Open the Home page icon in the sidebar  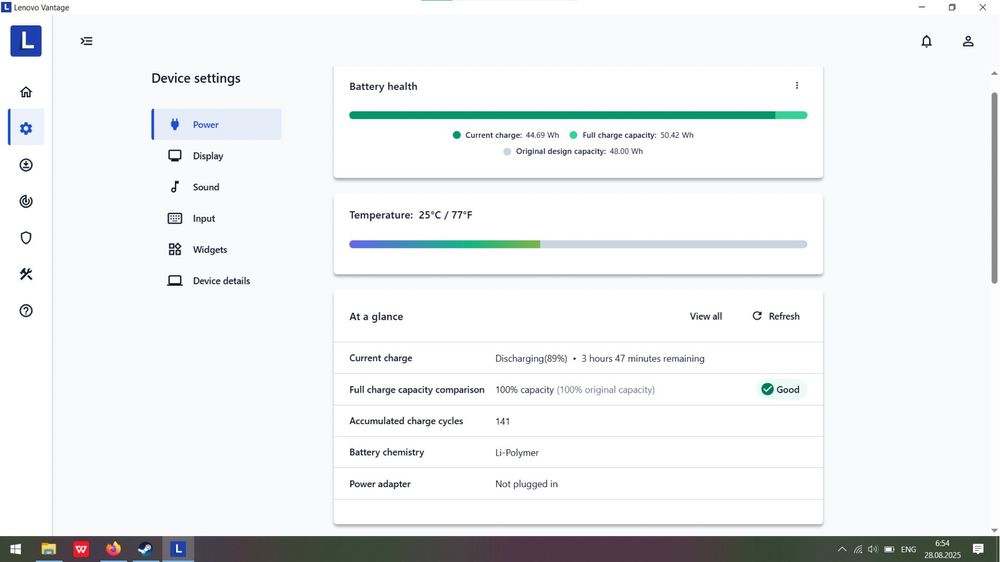(26, 92)
